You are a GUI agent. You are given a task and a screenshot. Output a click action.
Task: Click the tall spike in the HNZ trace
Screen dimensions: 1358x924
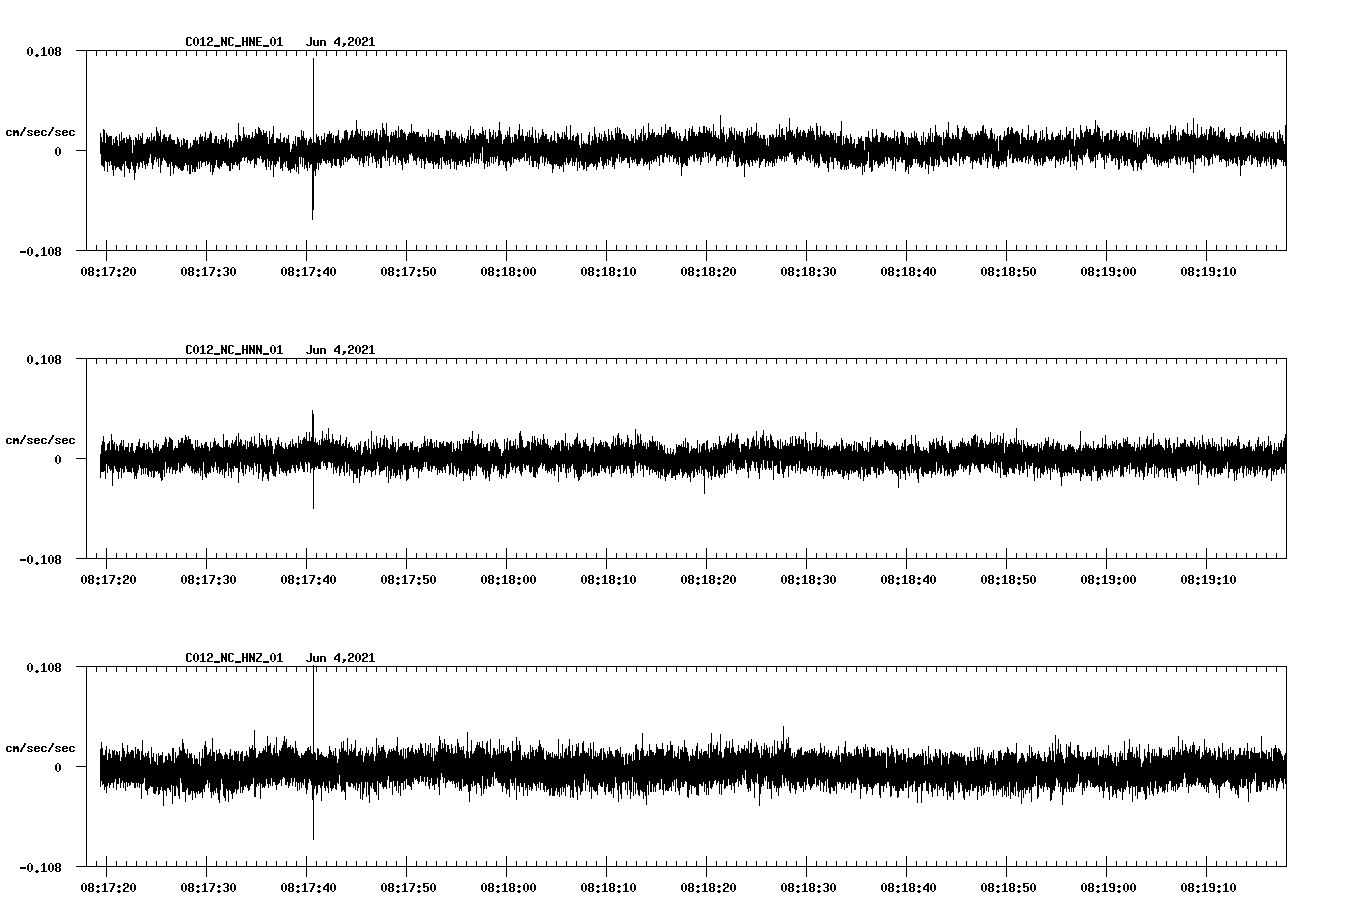[313, 753]
